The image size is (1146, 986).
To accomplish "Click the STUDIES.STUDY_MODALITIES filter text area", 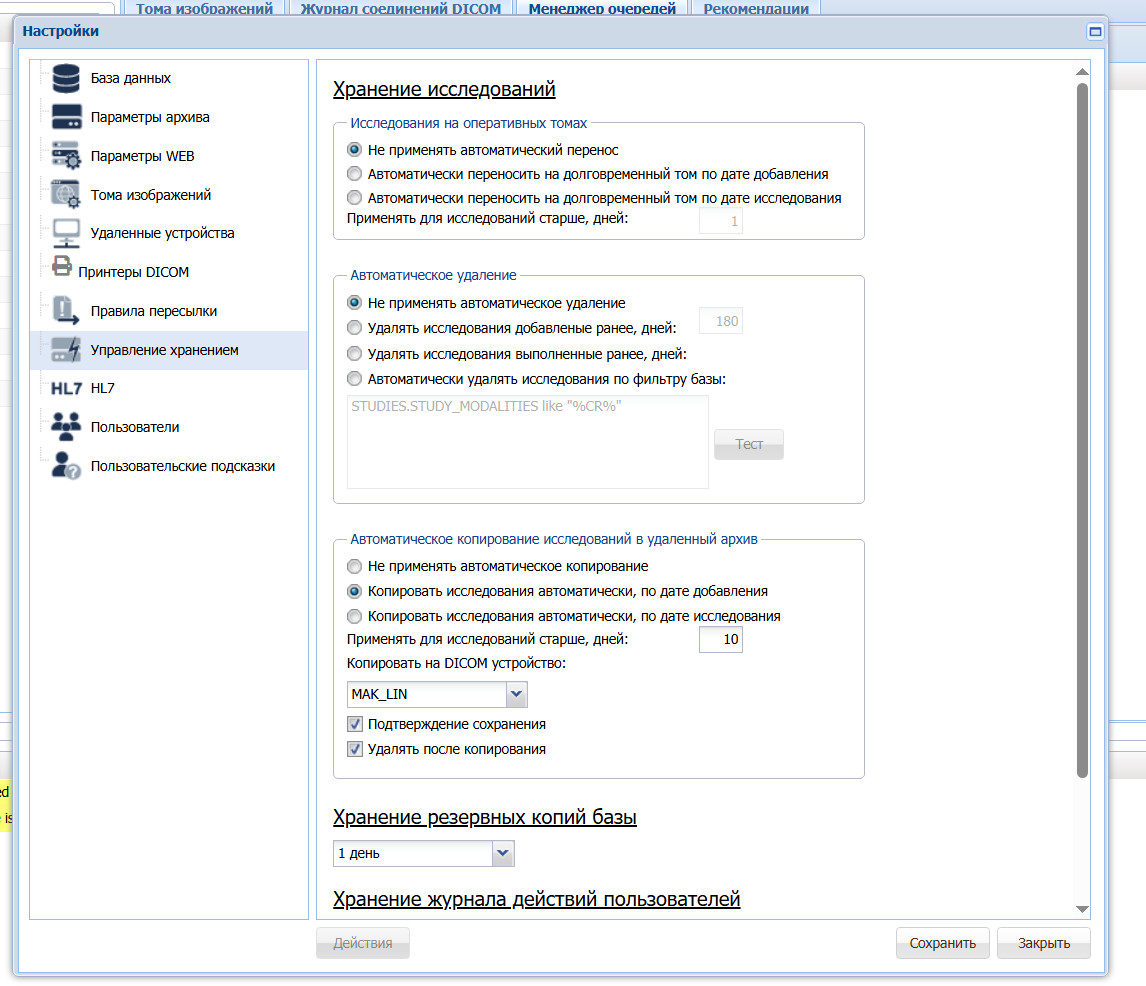I will click(x=528, y=442).
